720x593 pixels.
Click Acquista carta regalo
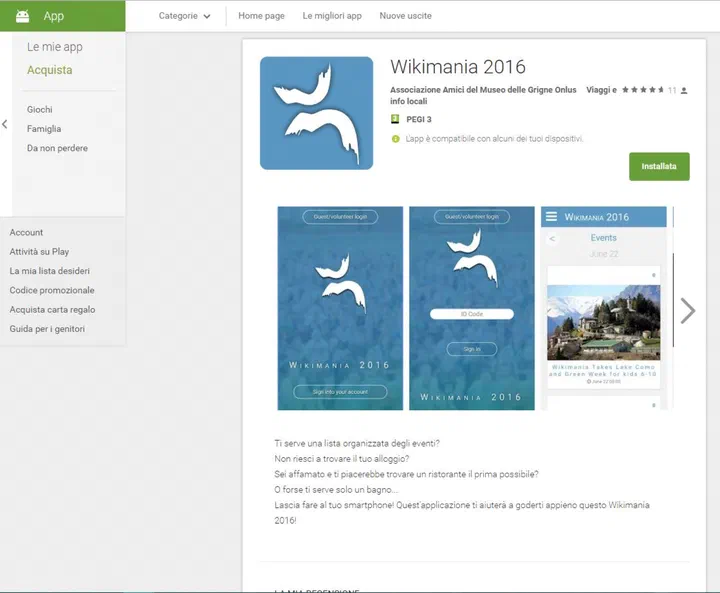(x=52, y=310)
